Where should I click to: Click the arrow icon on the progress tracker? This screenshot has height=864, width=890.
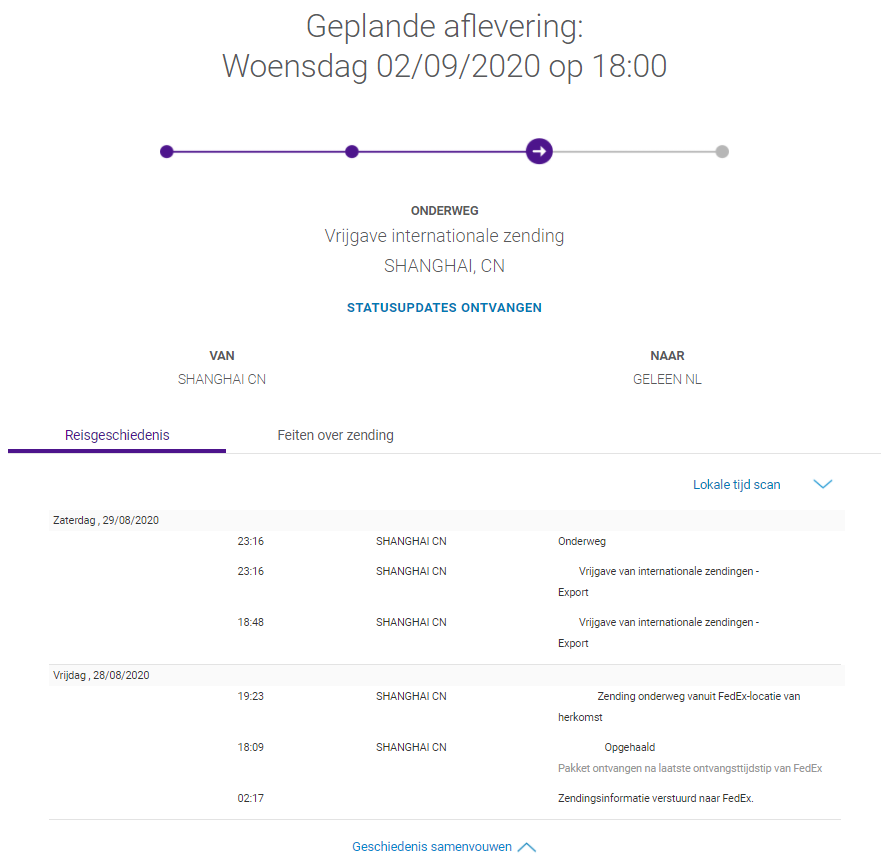(539, 152)
